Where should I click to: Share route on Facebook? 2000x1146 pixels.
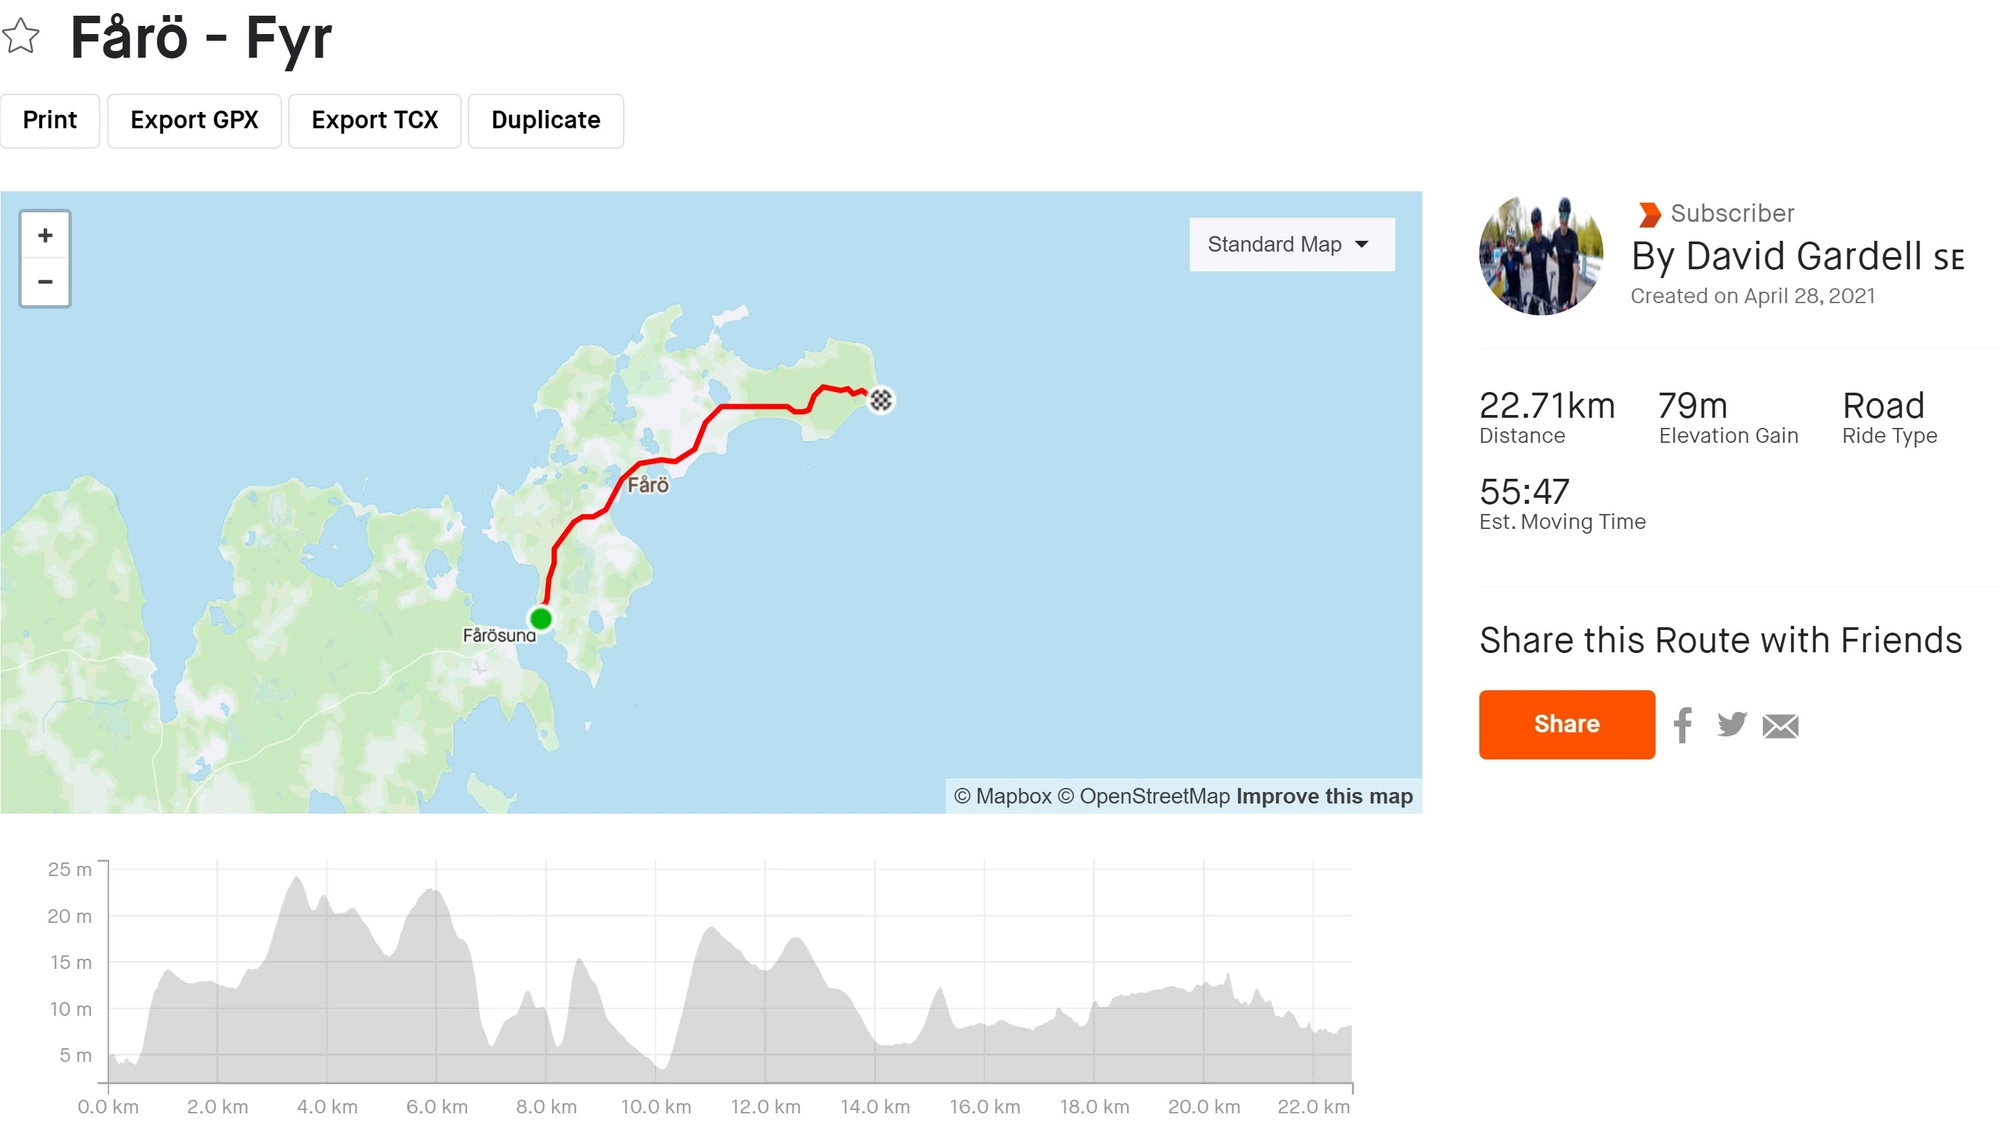point(1683,725)
